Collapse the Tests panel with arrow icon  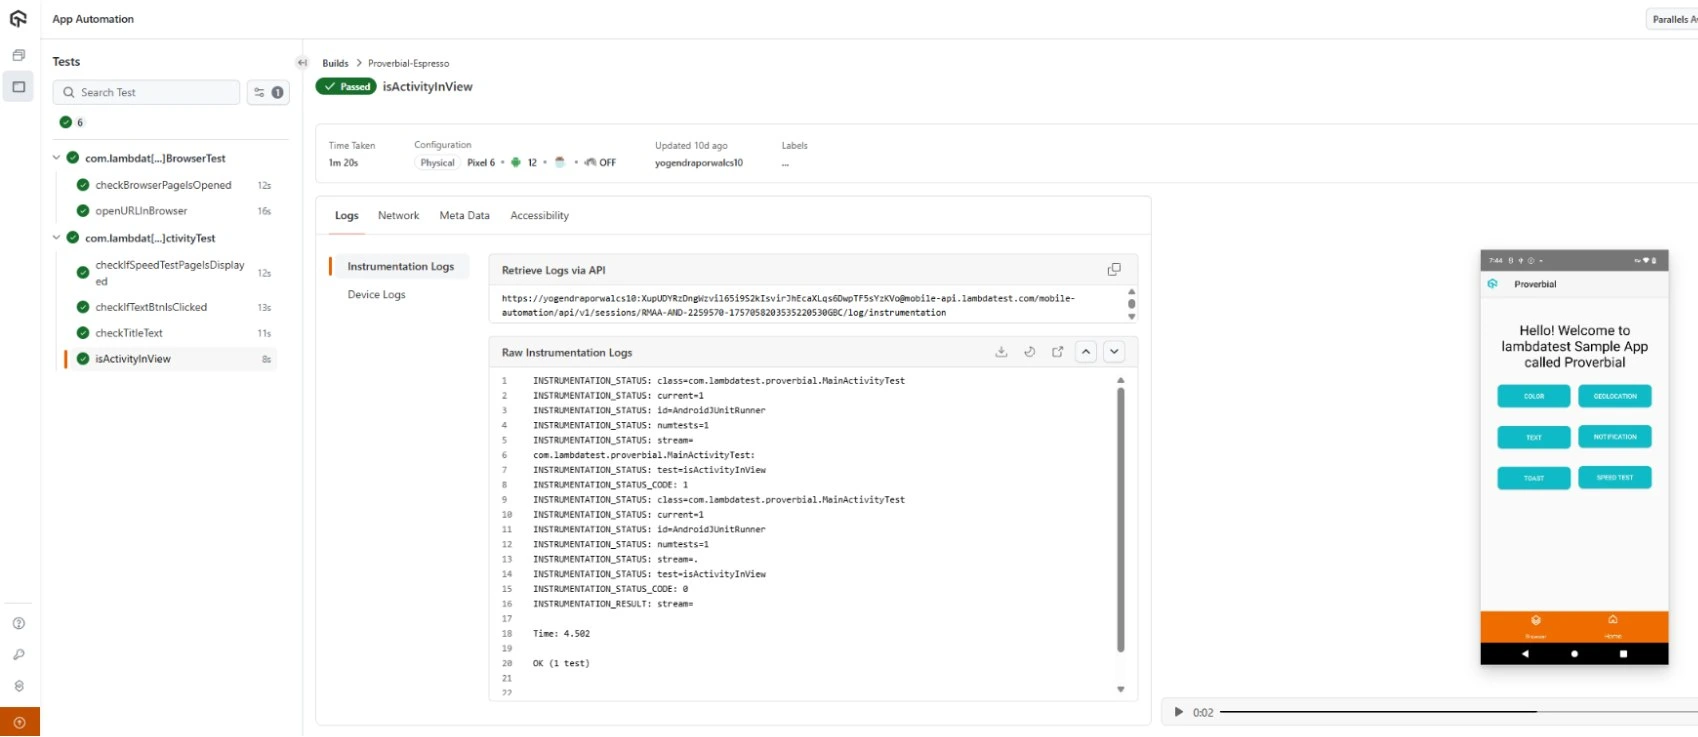[302, 62]
